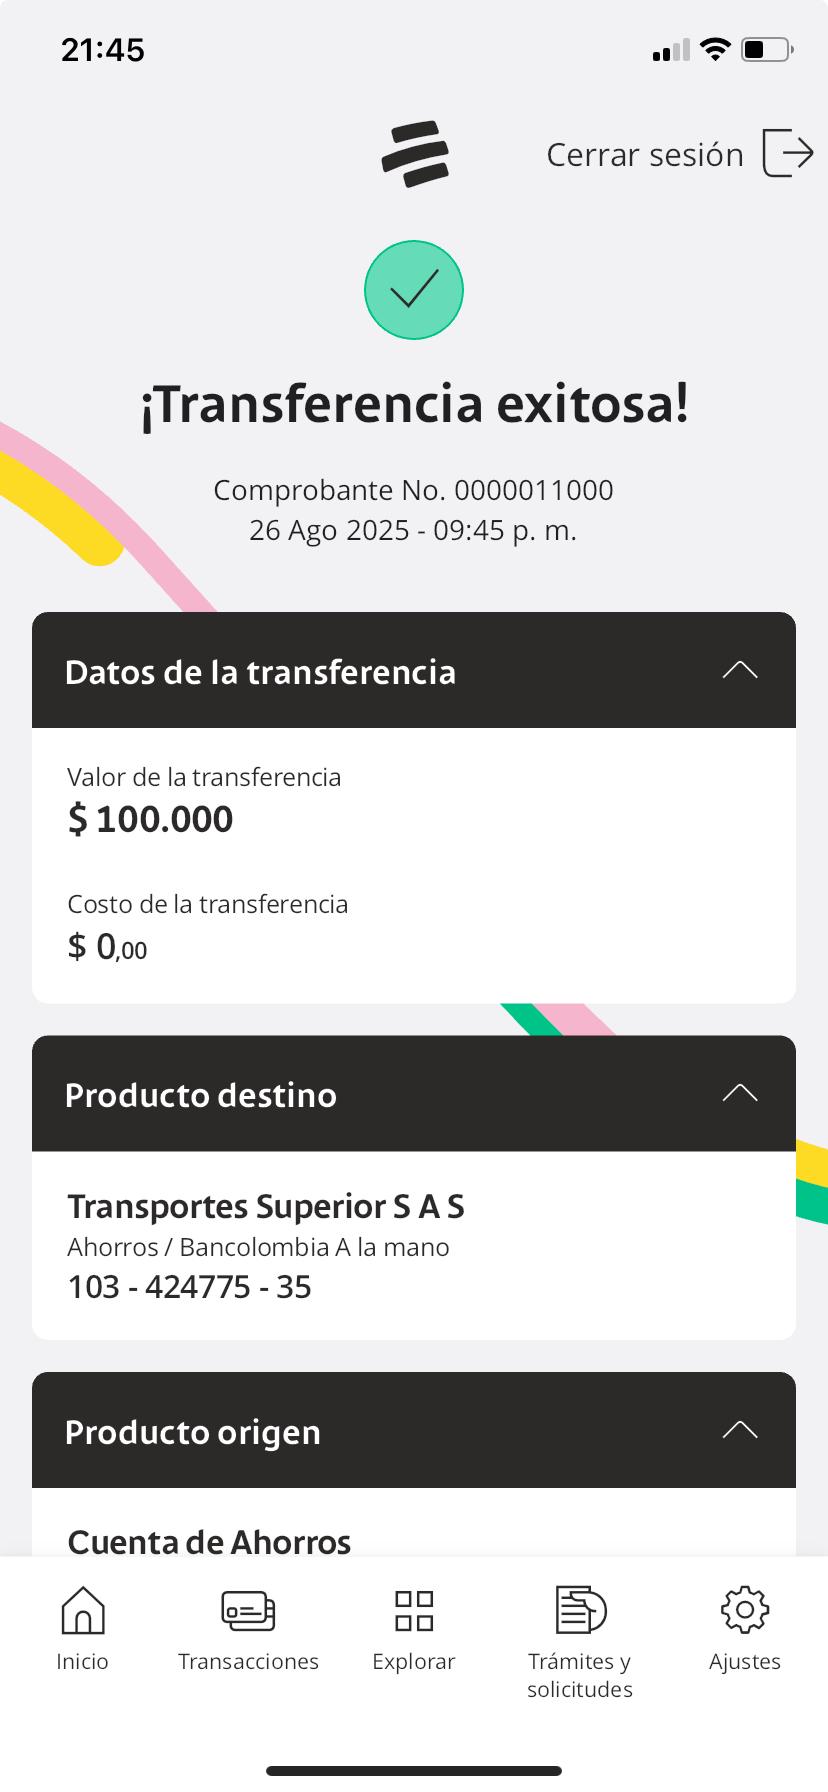Tap the Inicio house icon
This screenshot has height=1792, width=828.
pos(83,1610)
